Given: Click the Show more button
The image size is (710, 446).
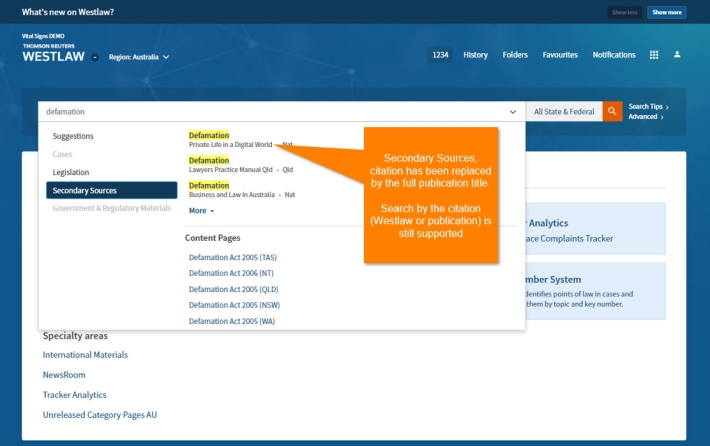Looking at the screenshot, I should click(667, 12).
